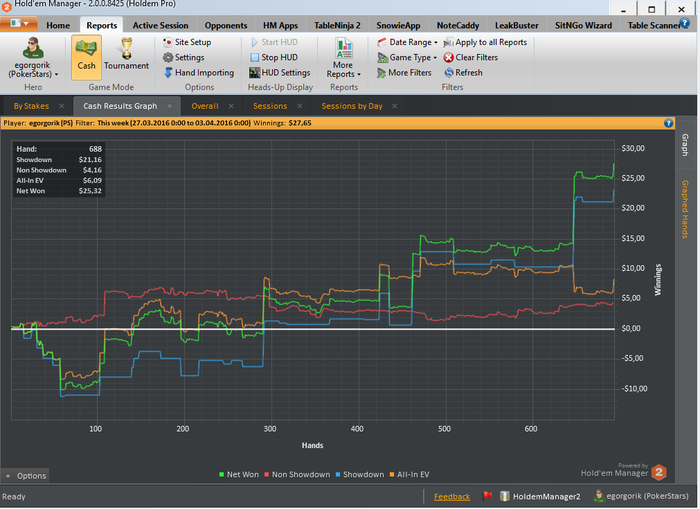Open the Settings gear option
This screenshot has height=509, width=700.
183,57
